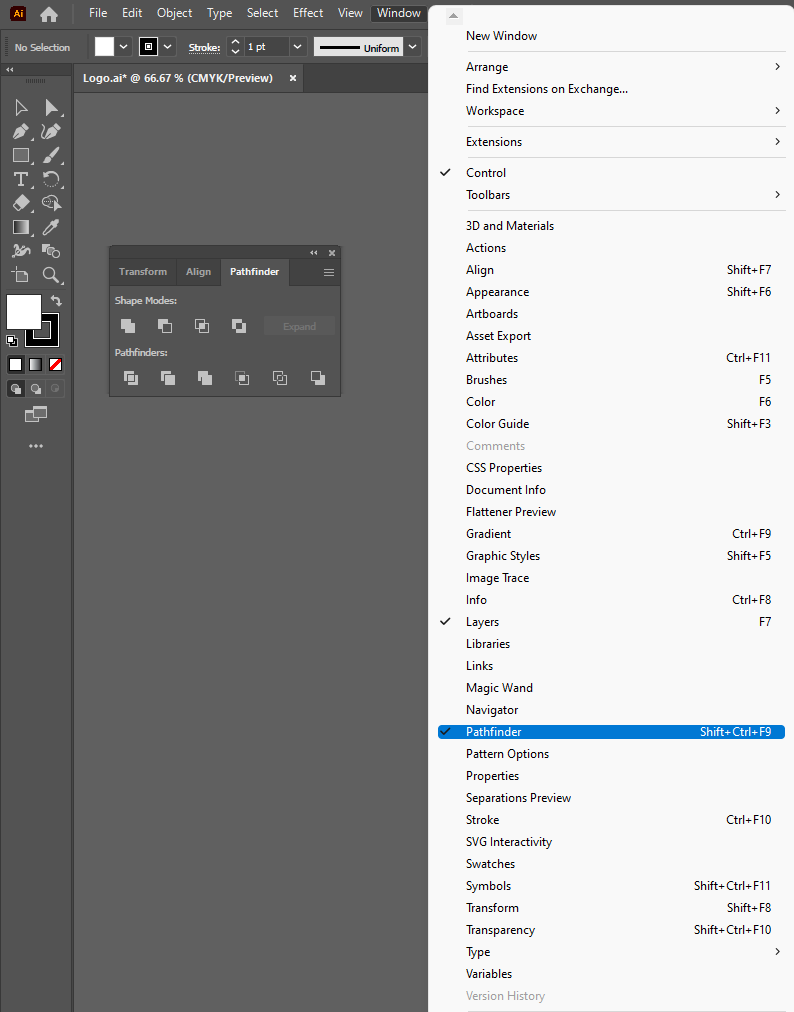Click Intersect shape mode

(202, 326)
